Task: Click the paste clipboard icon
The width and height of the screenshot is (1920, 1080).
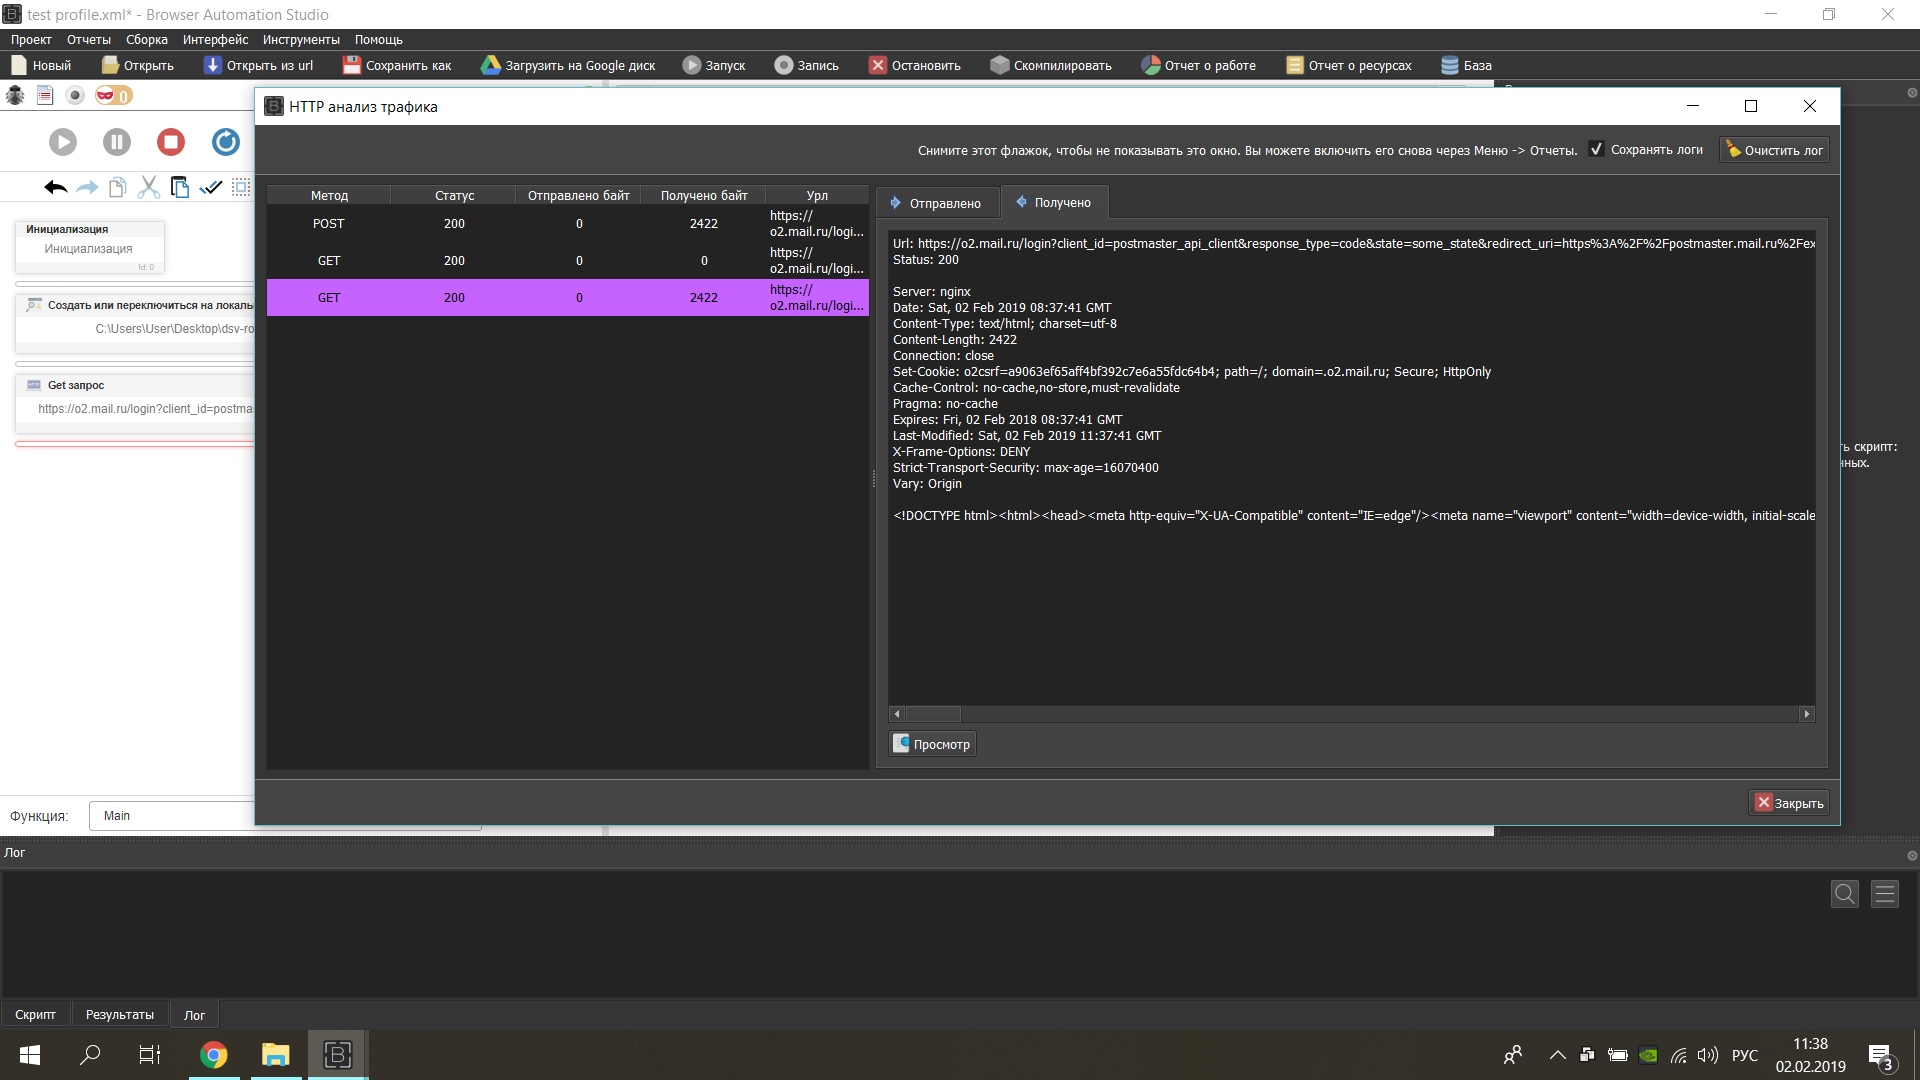Action: (180, 187)
